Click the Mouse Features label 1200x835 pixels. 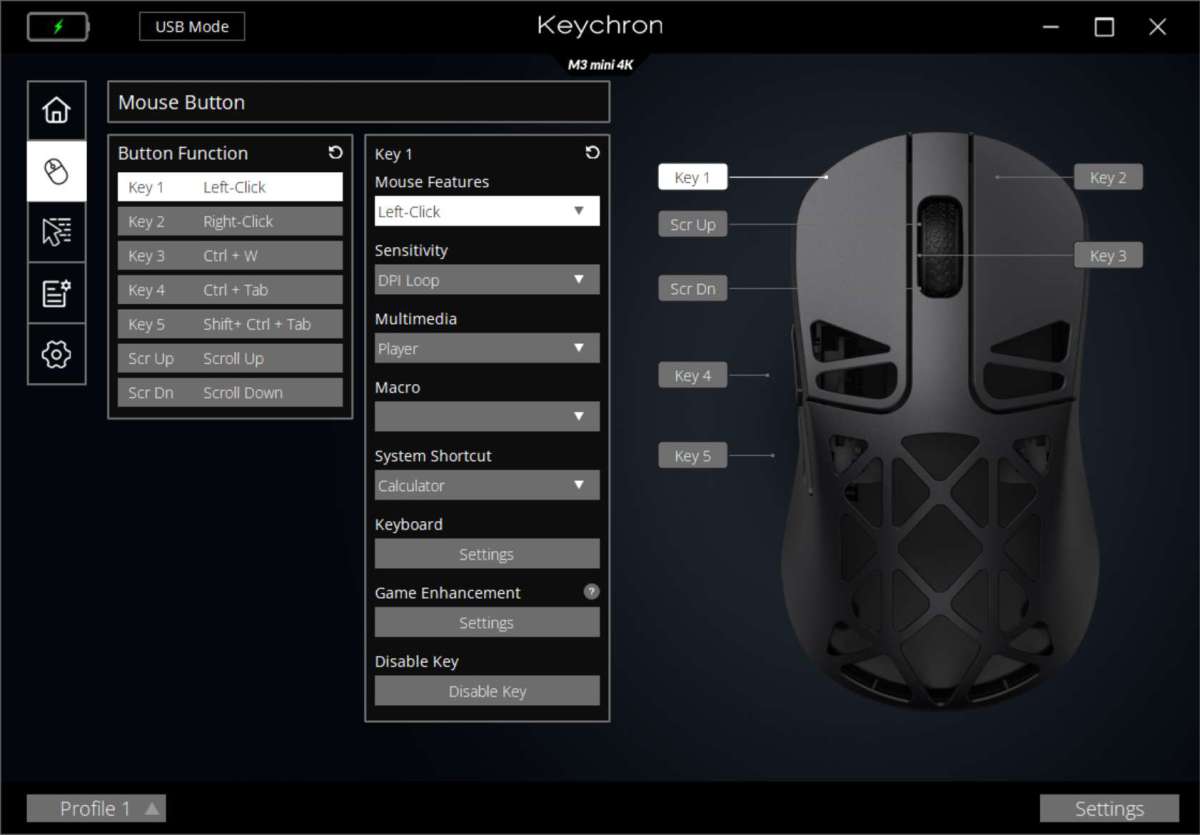[x=432, y=182]
